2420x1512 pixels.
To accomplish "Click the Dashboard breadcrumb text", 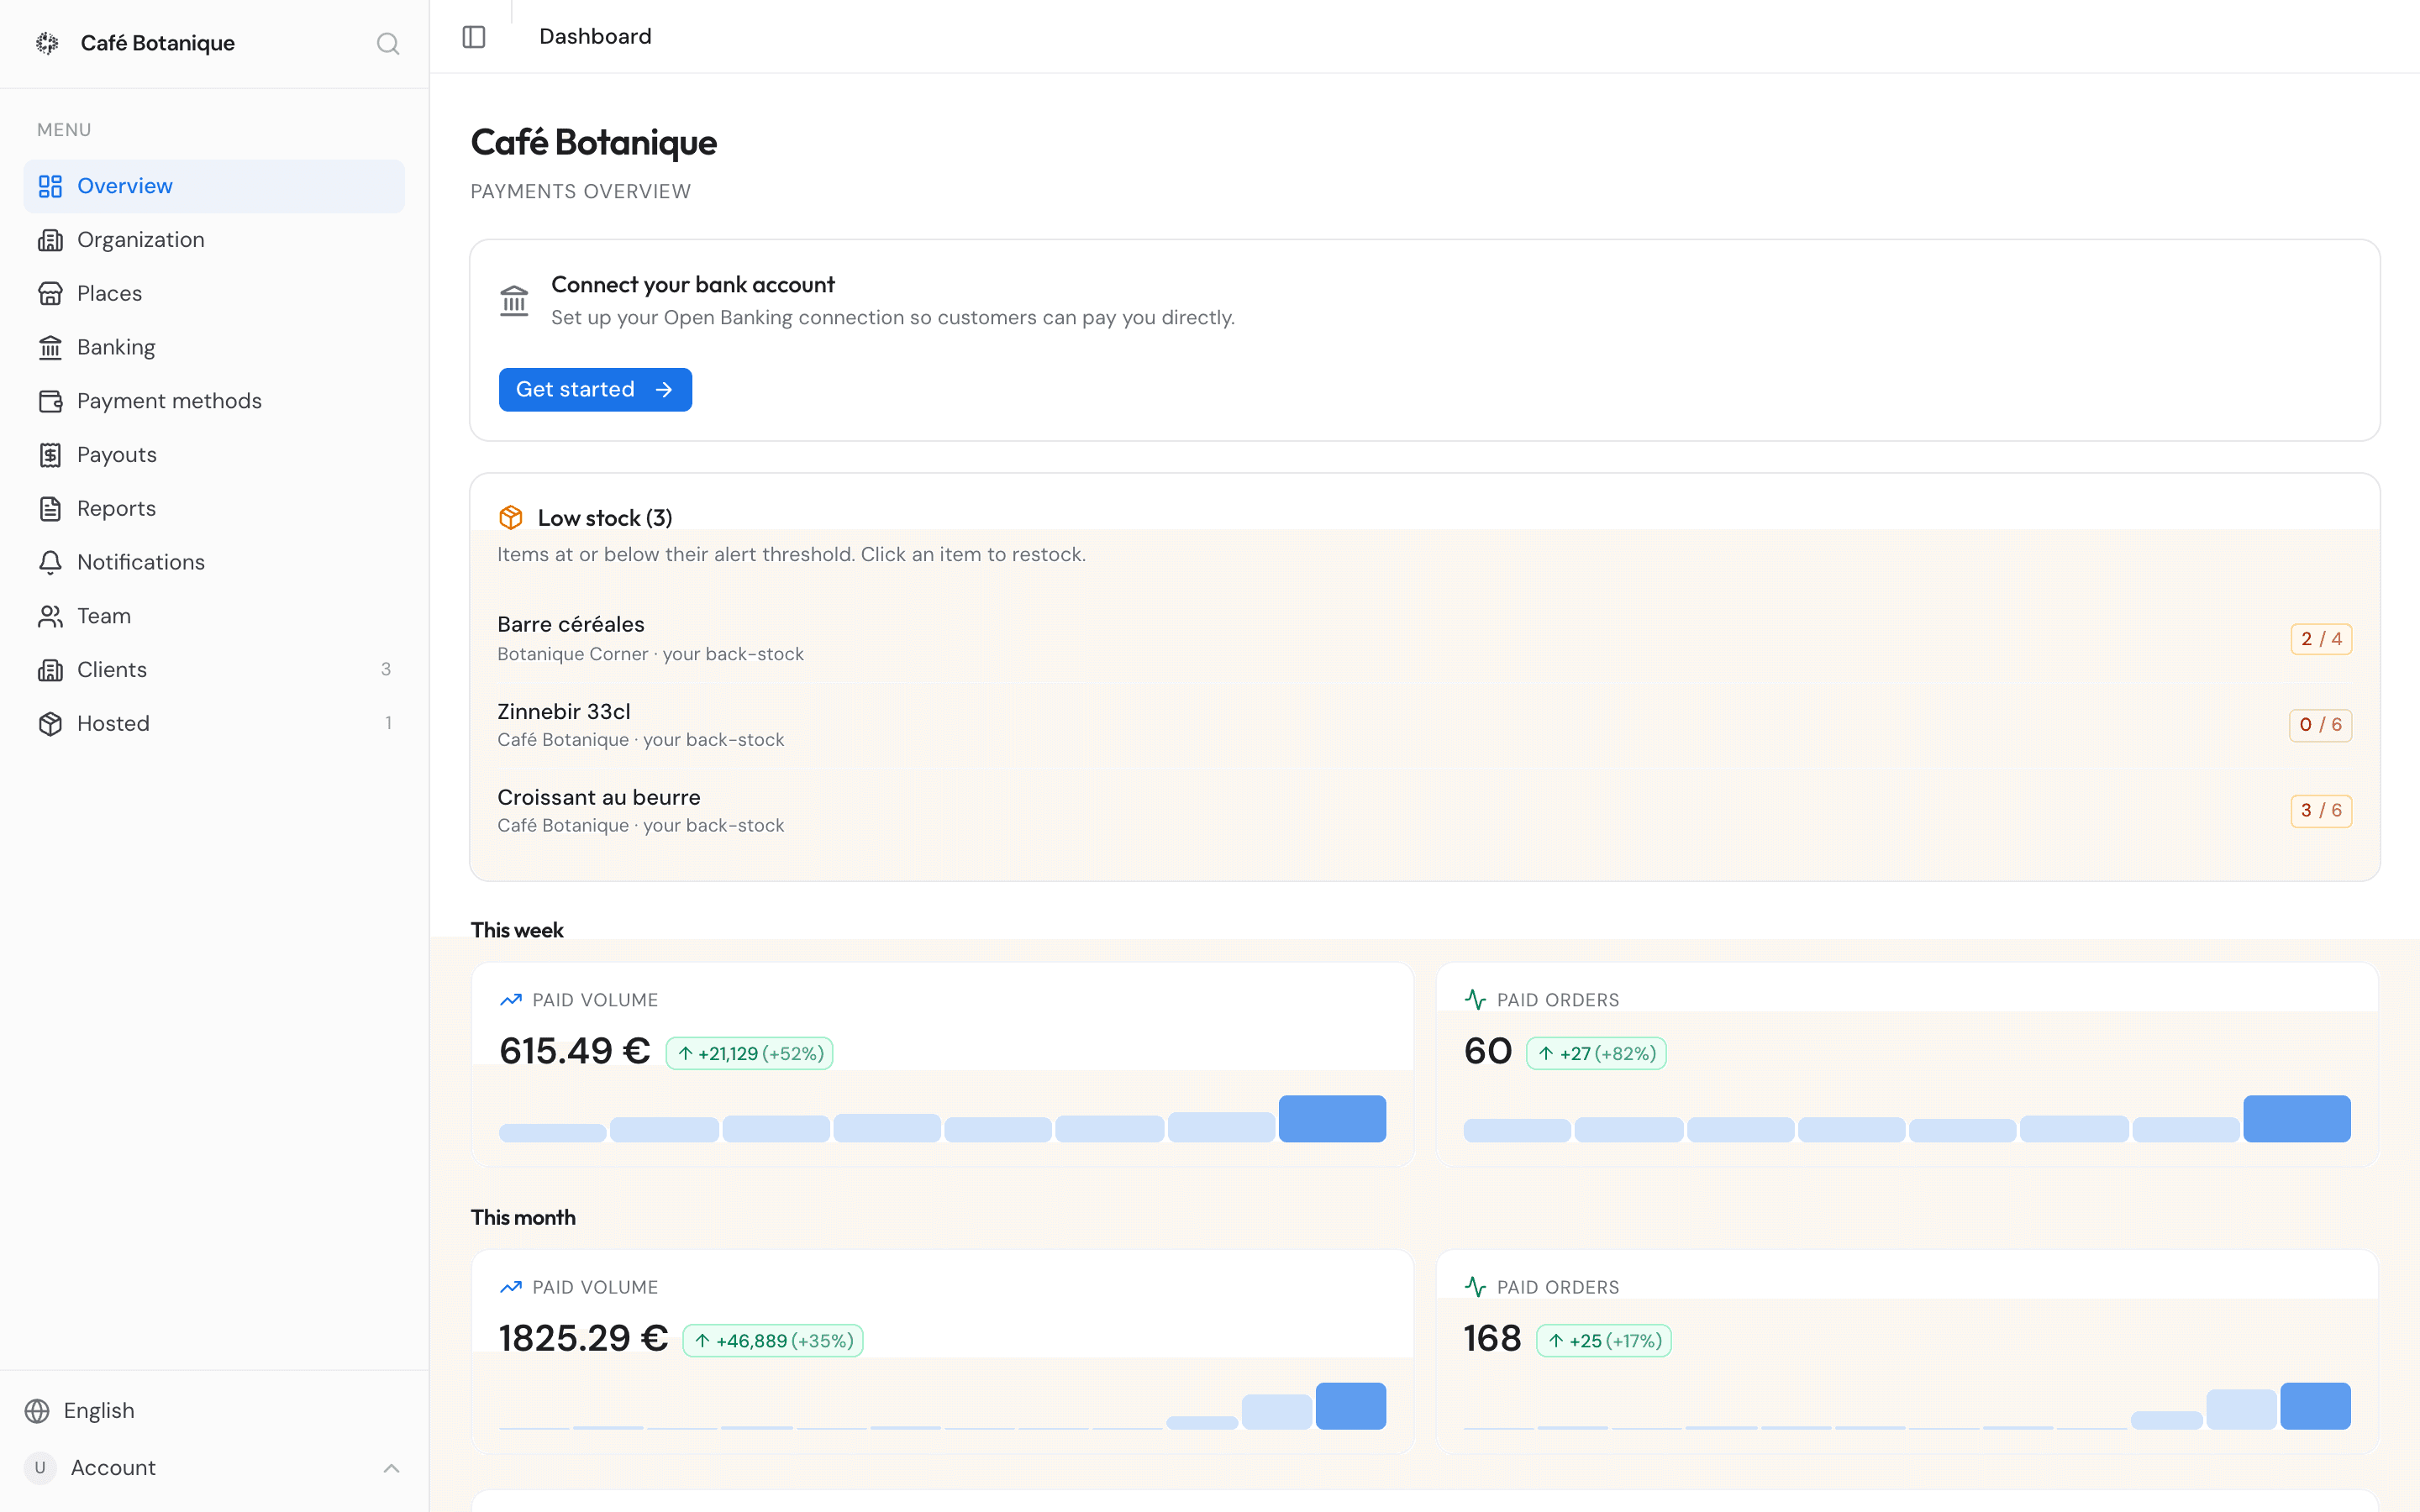I will point(595,37).
